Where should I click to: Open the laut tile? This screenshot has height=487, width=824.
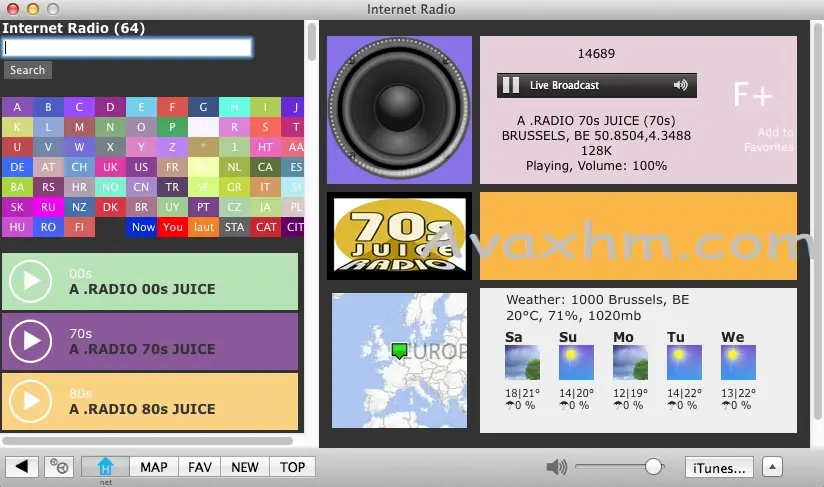[203, 227]
